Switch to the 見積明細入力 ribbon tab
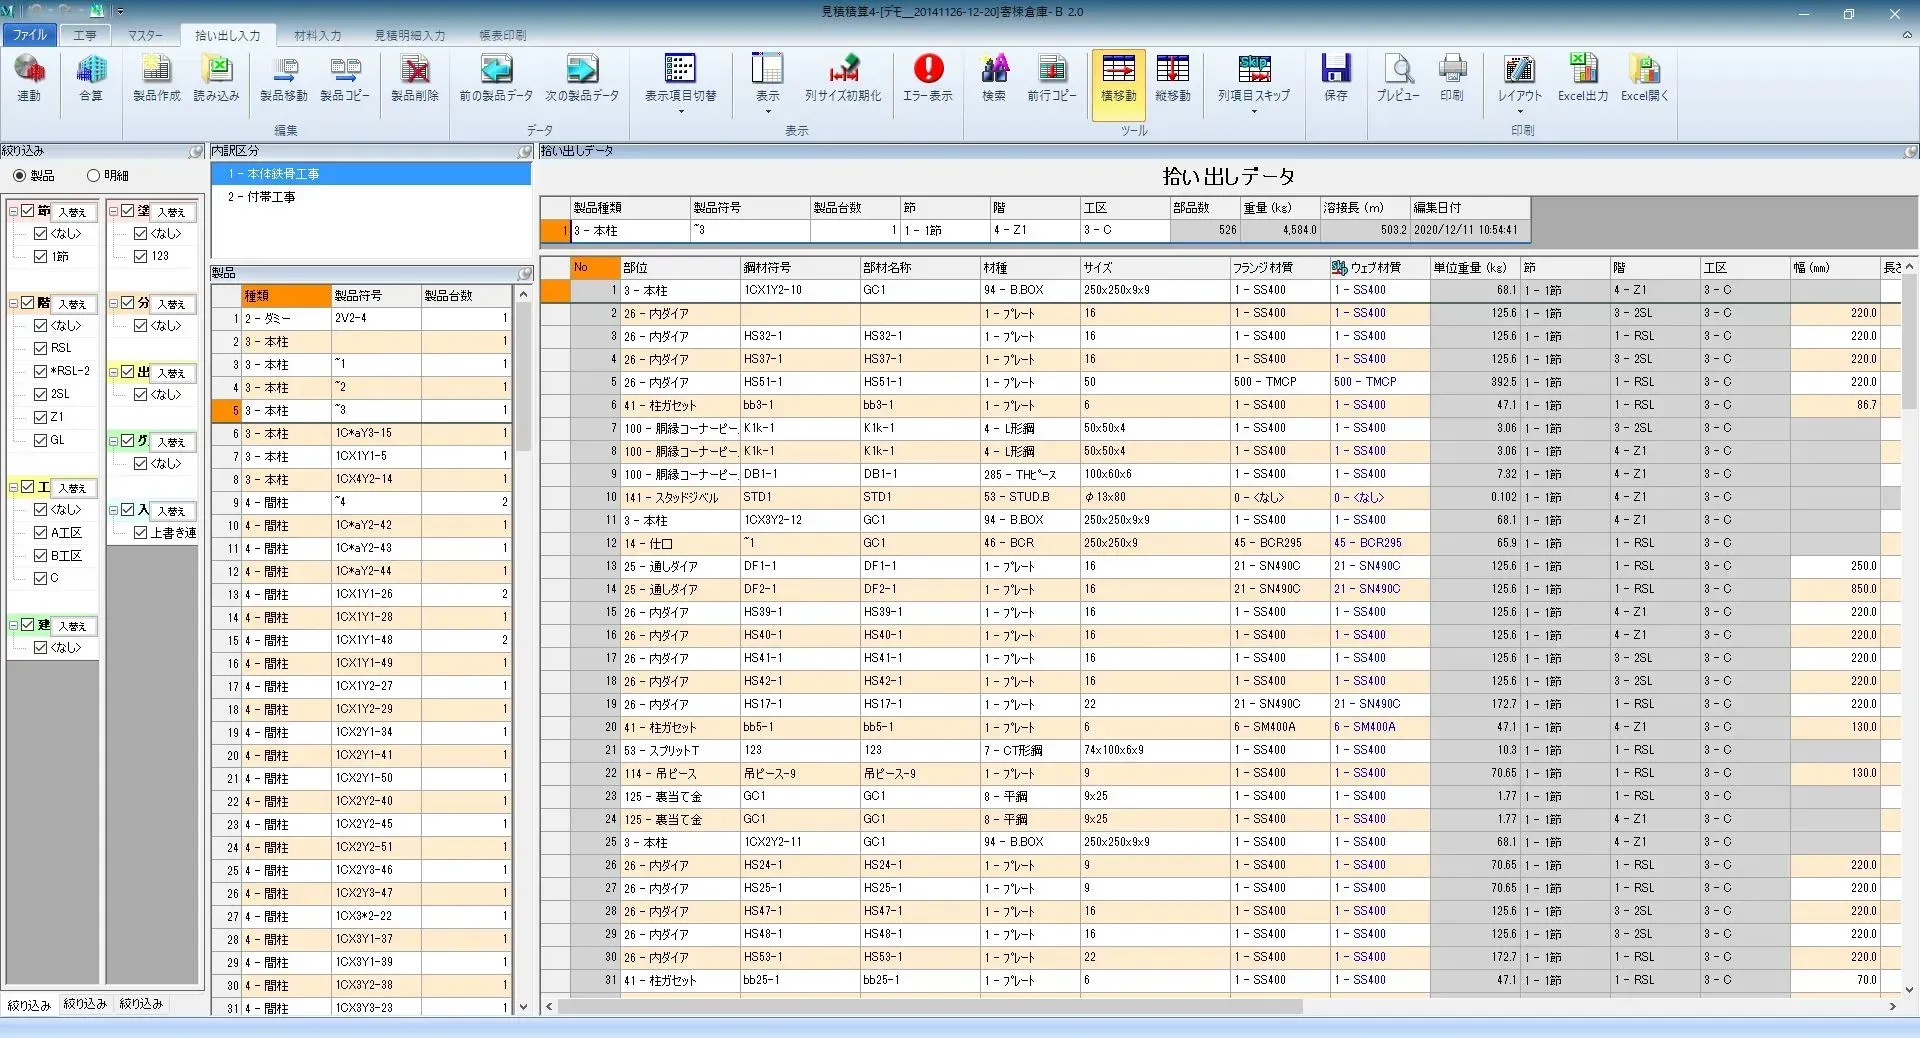1920x1038 pixels. tap(410, 35)
